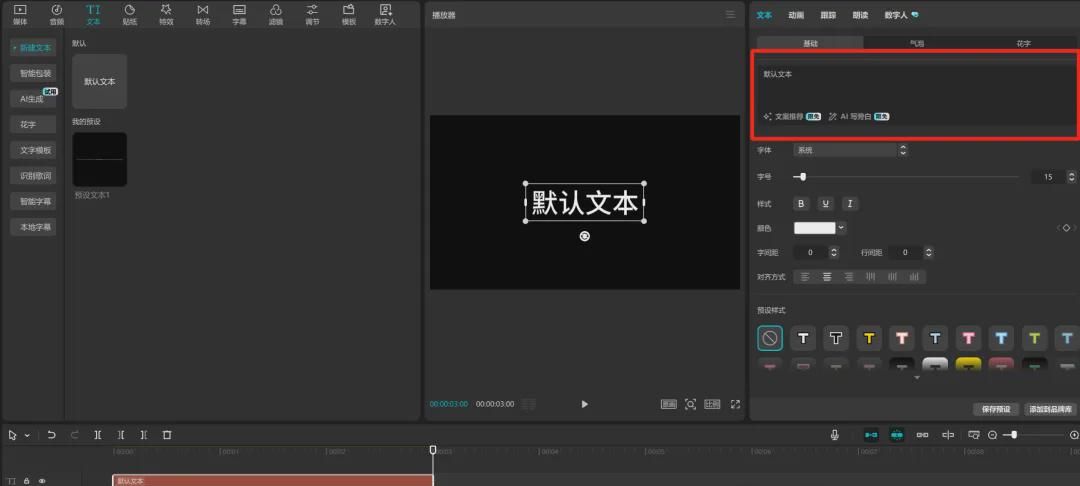The height and width of the screenshot is (486, 1080).
Task: Open the 数字人 (Digital human) toolbar icon
Action: coord(385,14)
